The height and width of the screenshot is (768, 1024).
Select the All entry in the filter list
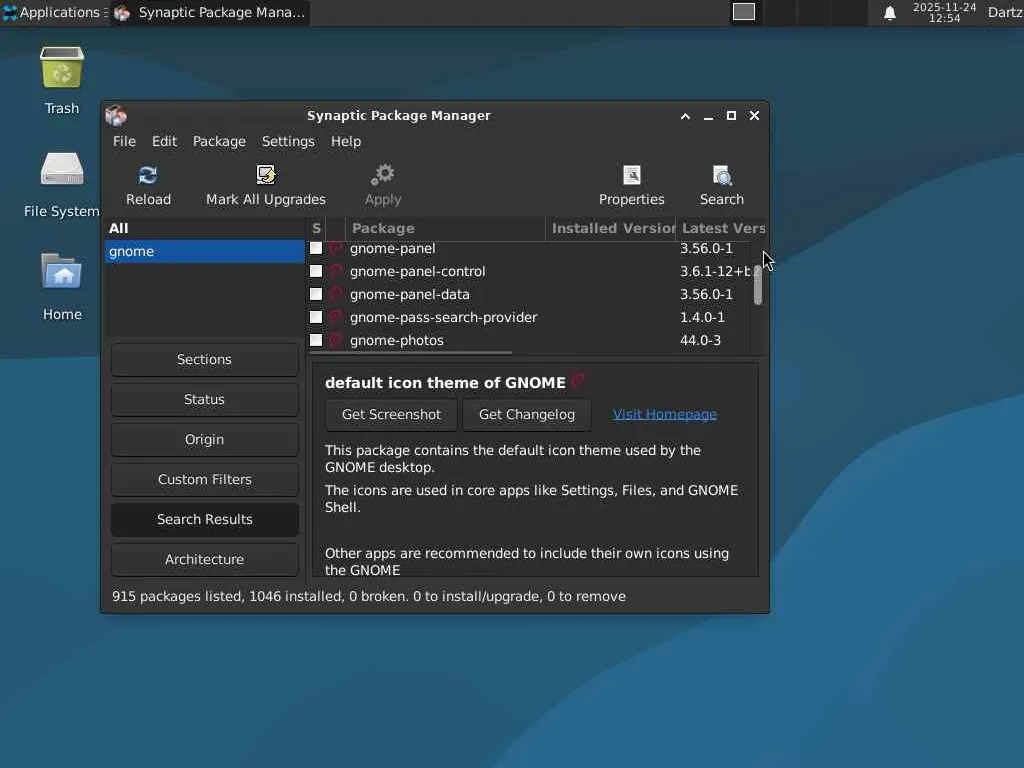pyautogui.click(x=204, y=228)
